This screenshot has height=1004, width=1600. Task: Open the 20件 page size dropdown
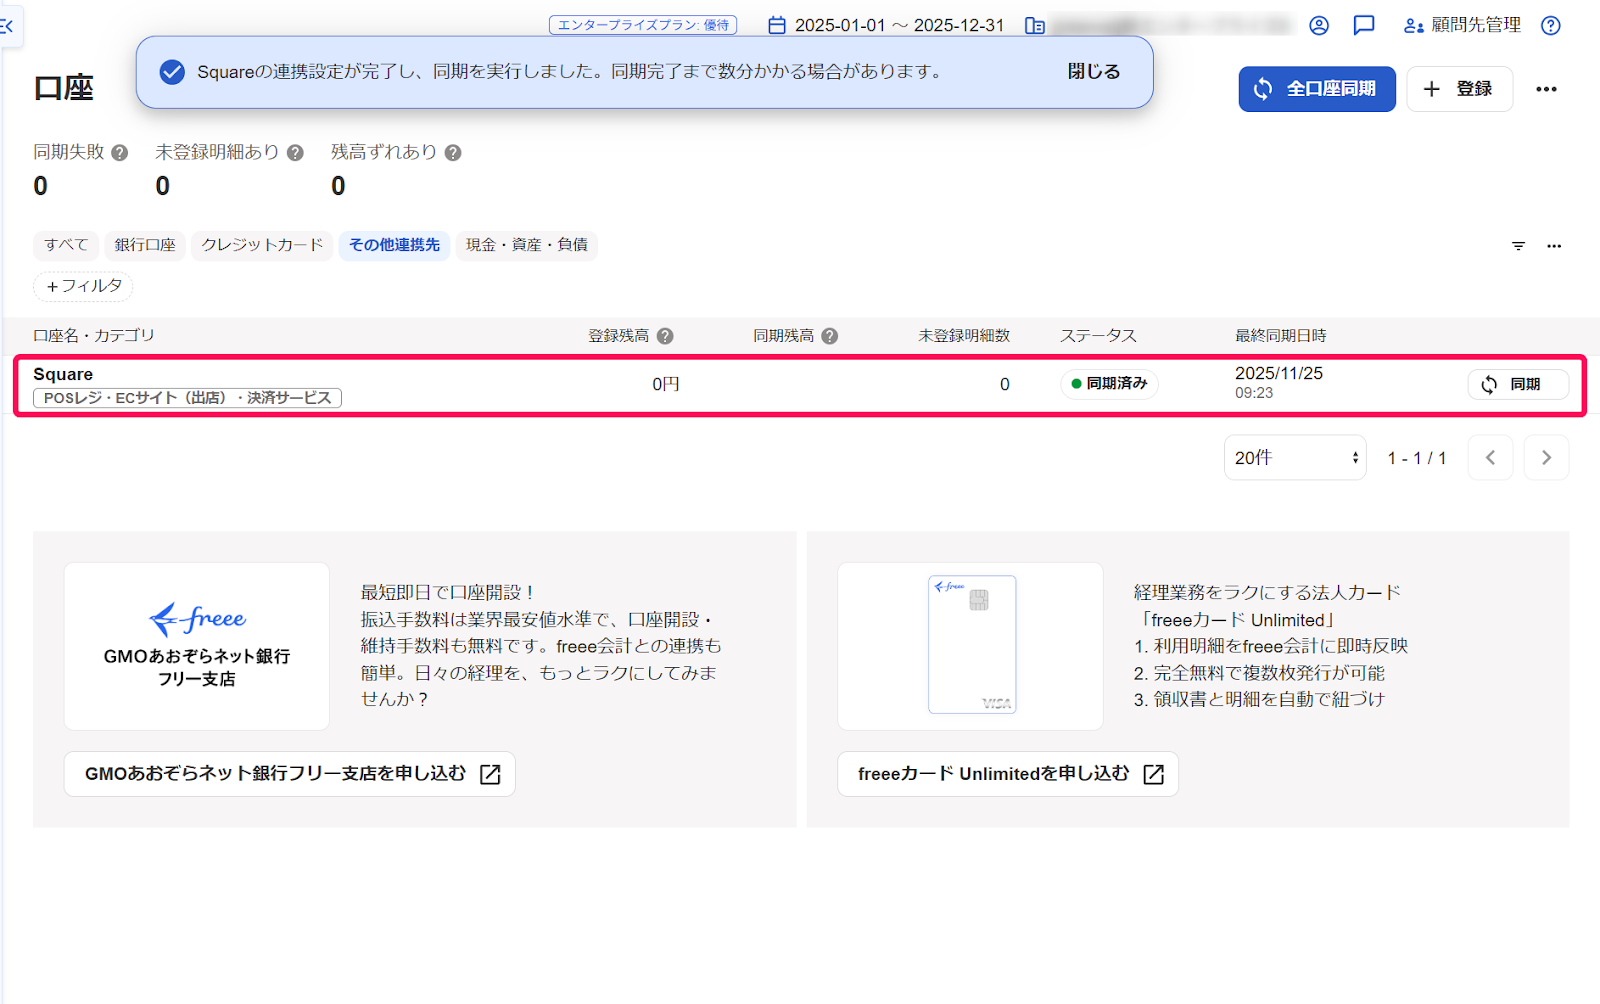pos(1295,458)
